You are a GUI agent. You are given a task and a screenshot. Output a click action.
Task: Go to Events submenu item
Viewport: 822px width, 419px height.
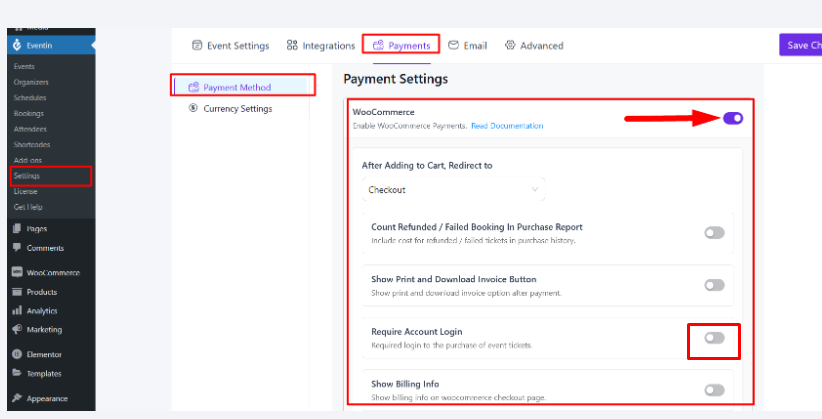(24, 66)
